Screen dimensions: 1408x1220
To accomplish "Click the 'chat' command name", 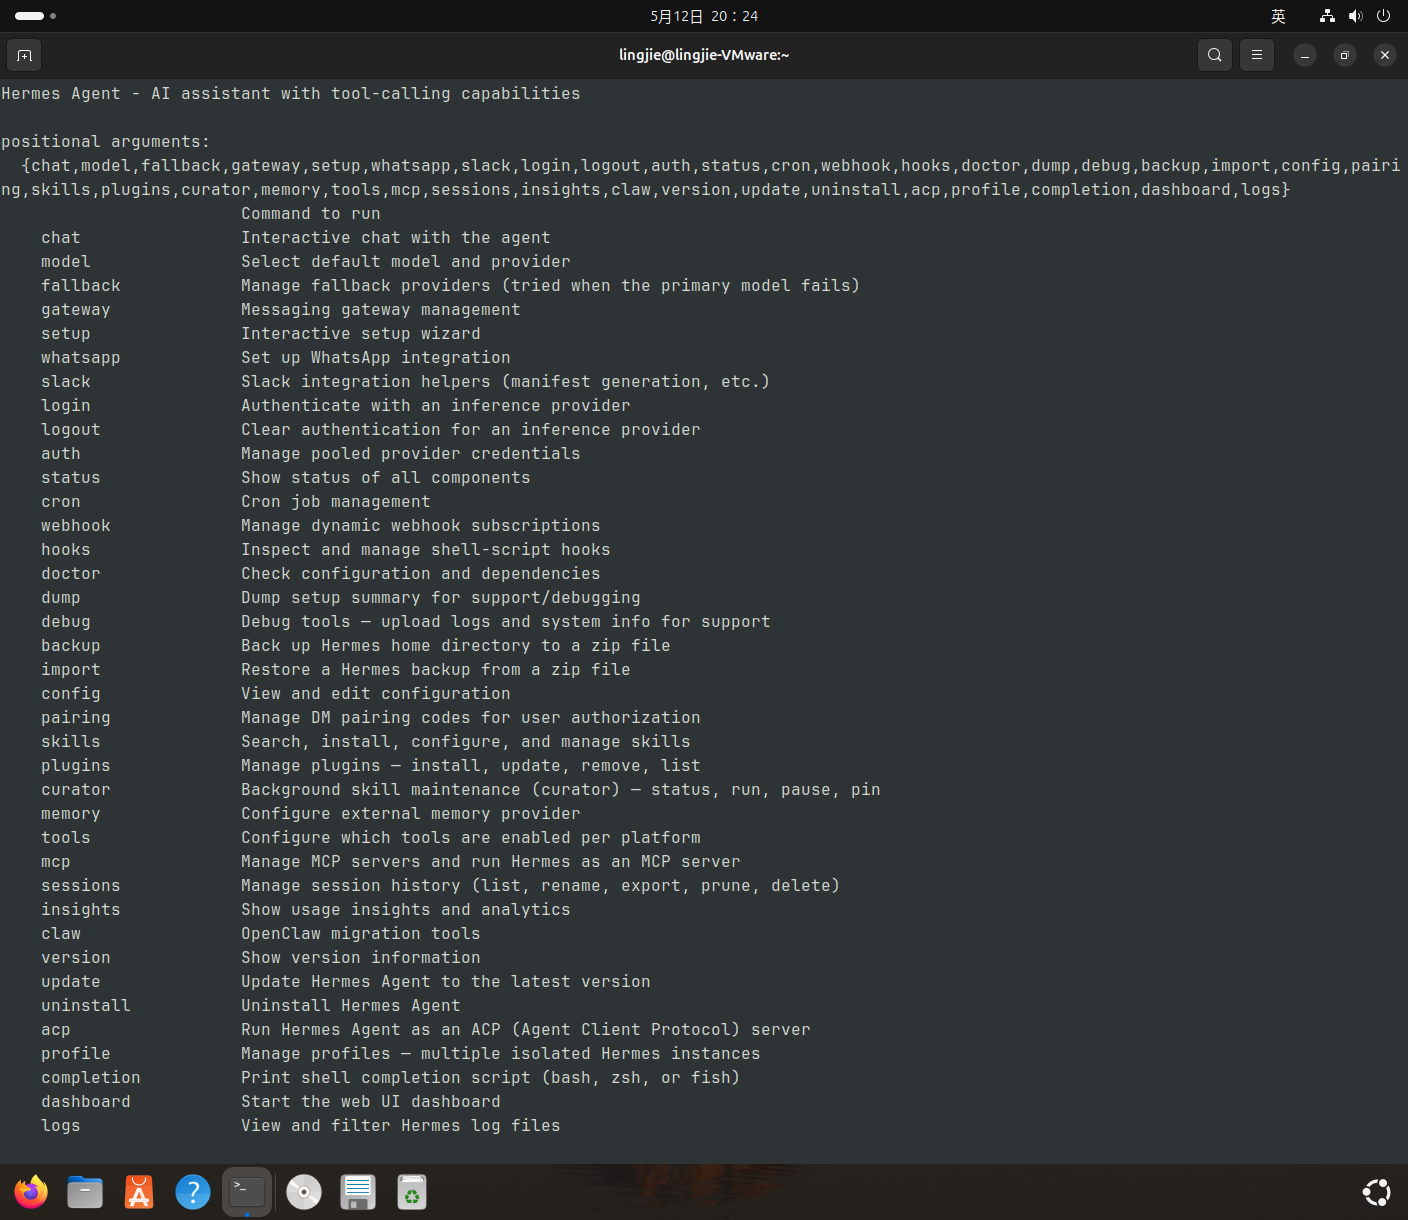I will (61, 238).
